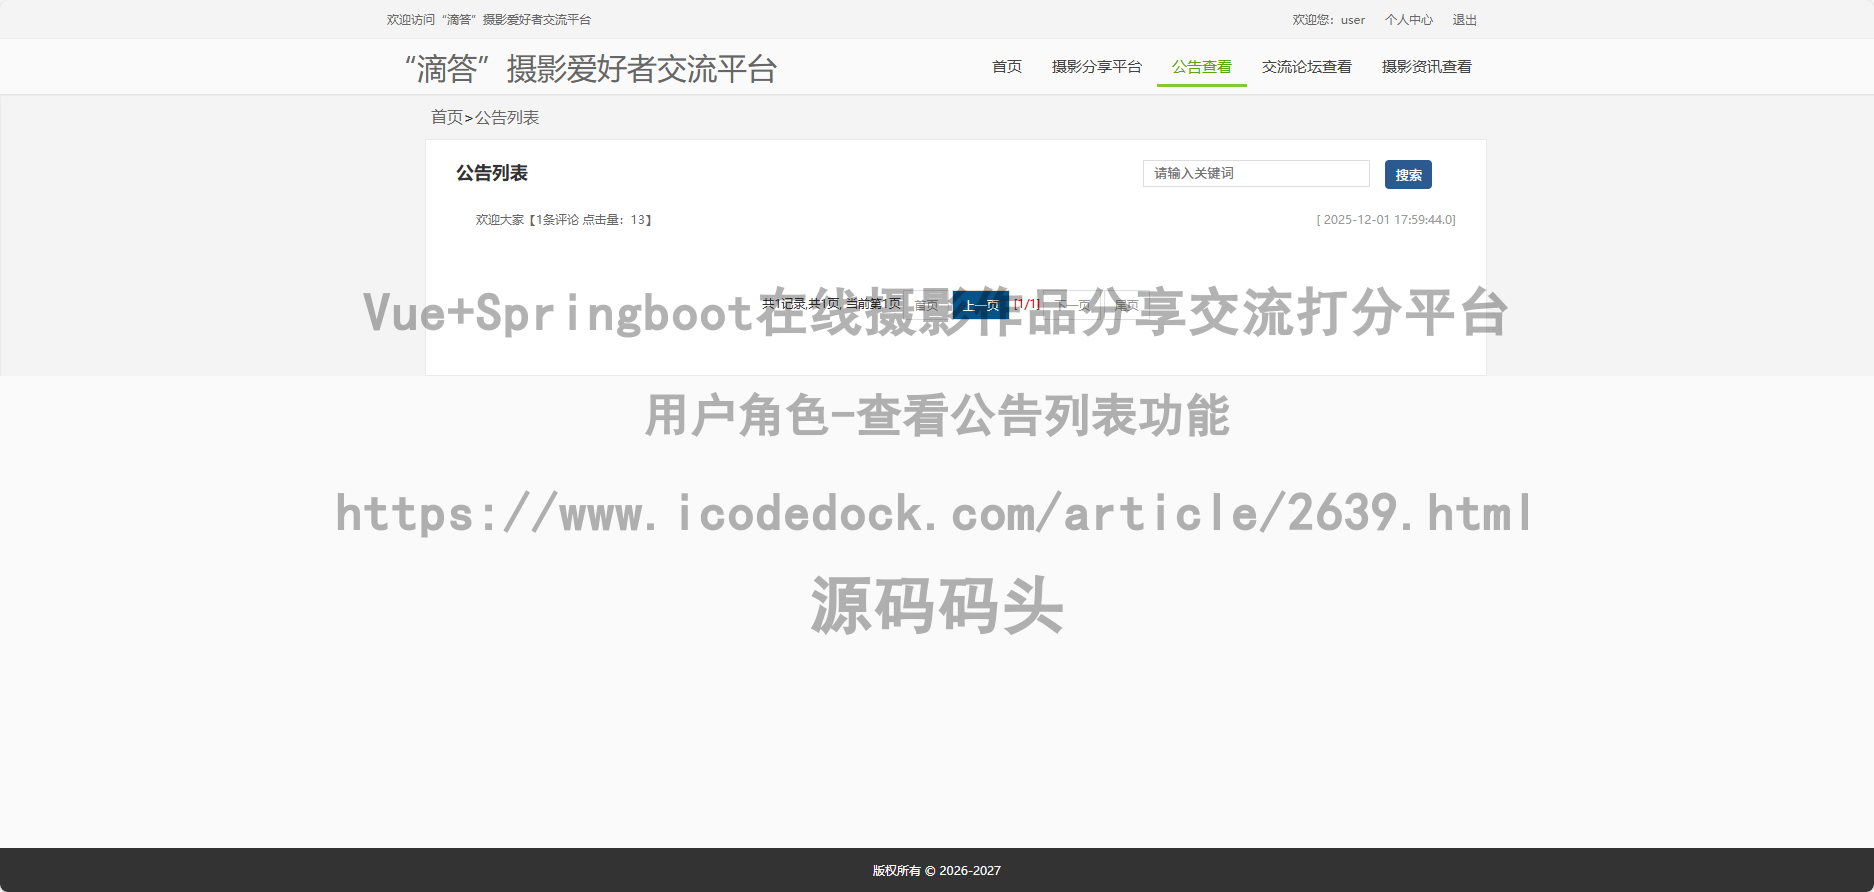Jump to first page with pagination 首页

point(927,305)
